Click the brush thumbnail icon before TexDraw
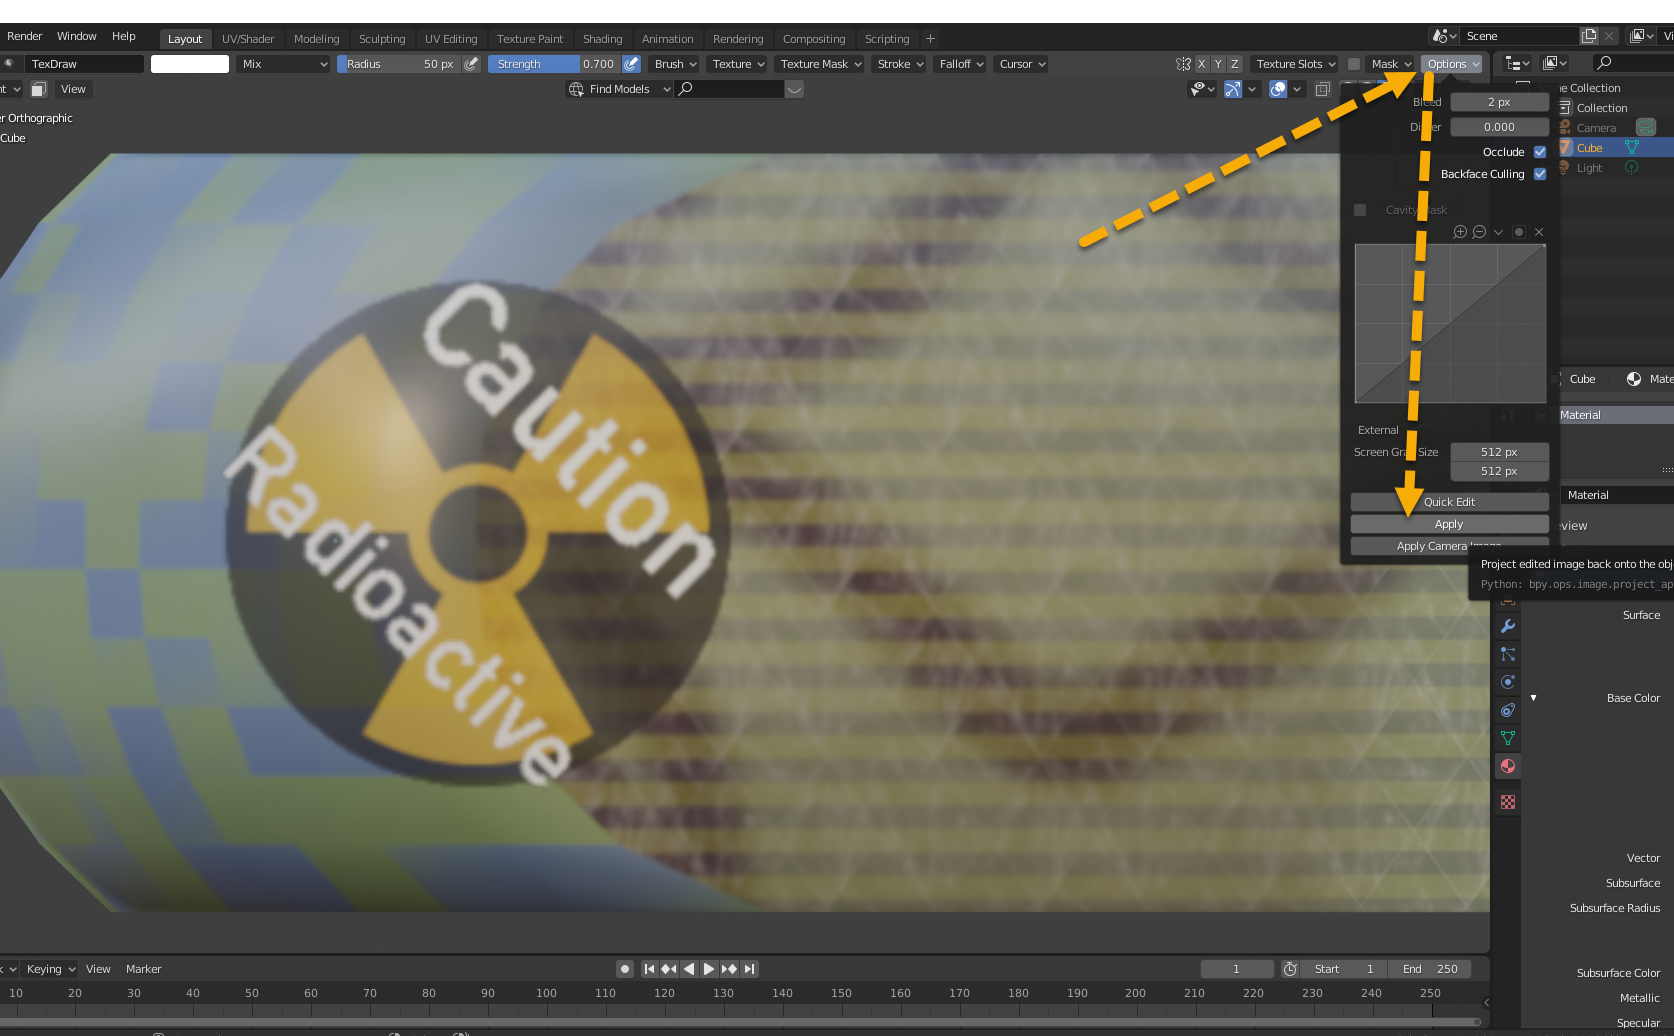 (9, 64)
